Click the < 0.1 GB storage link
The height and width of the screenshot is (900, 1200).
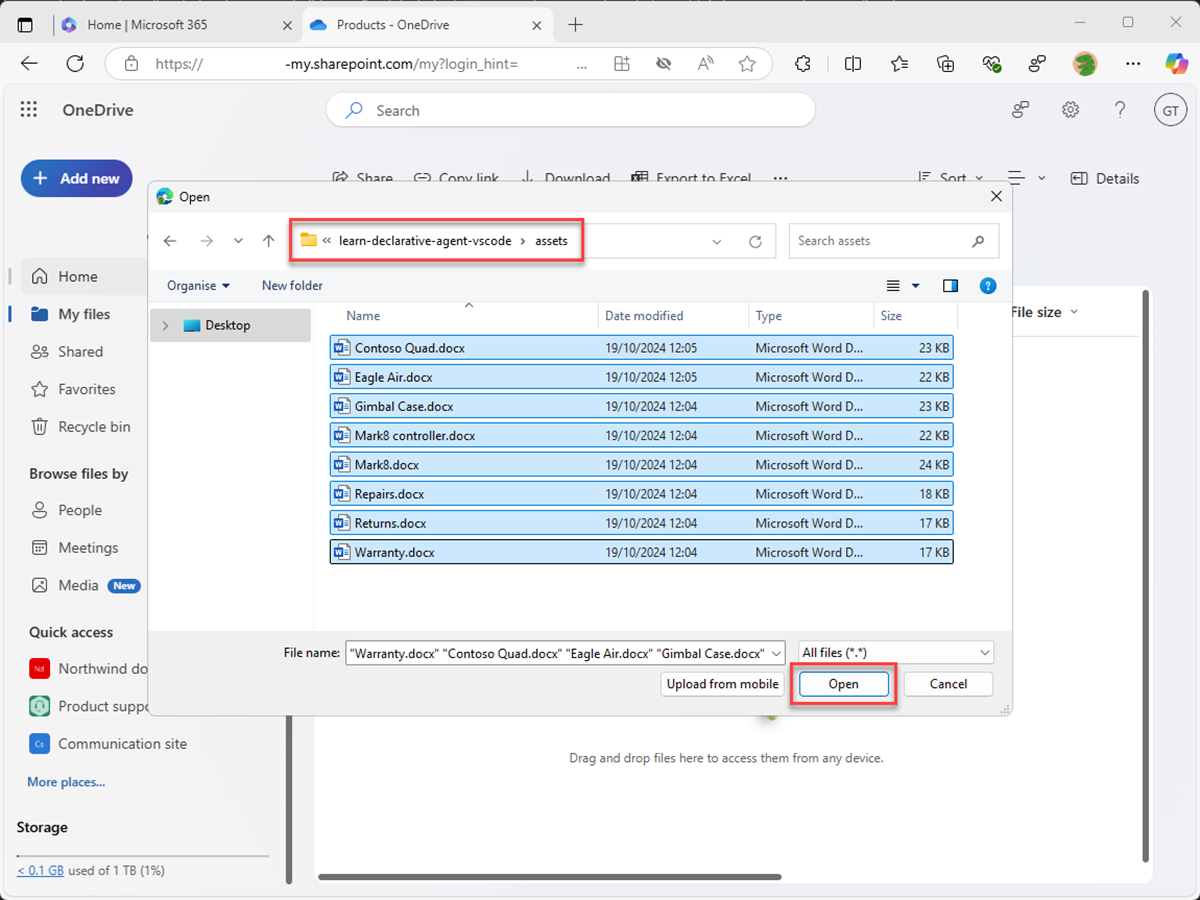pos(40,870)
